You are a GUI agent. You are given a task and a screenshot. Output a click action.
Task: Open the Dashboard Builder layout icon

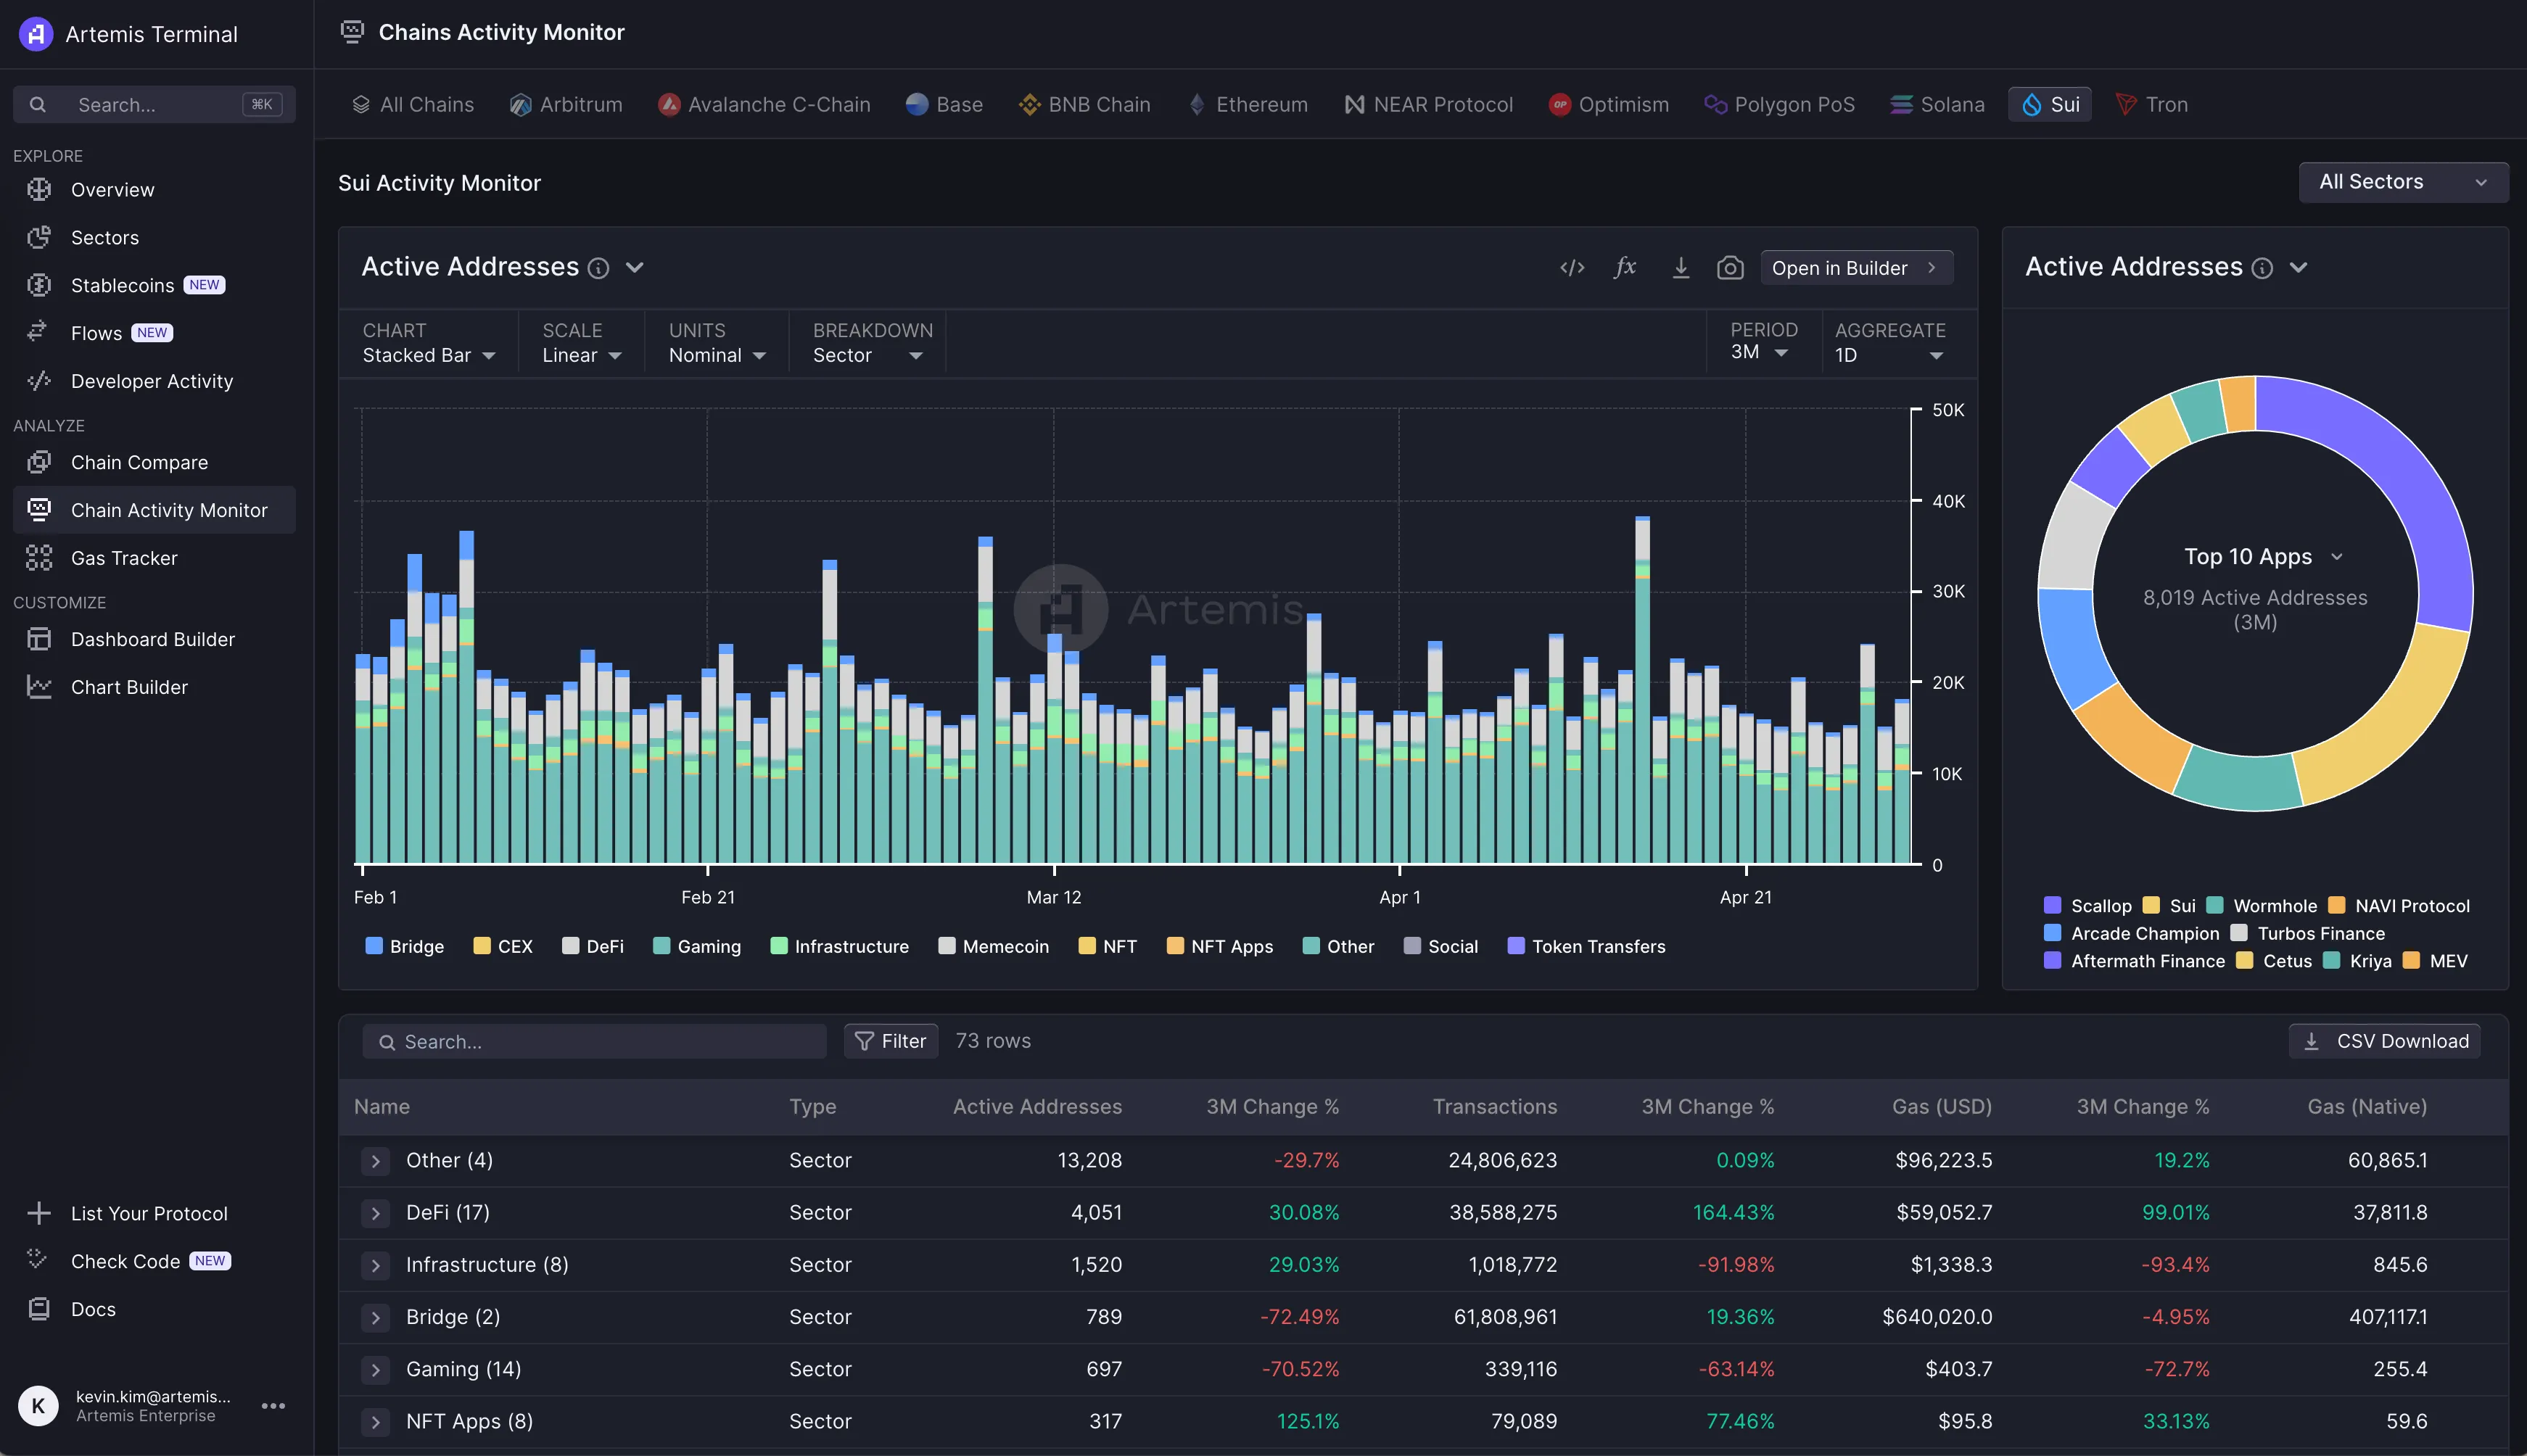click(39, 639)
